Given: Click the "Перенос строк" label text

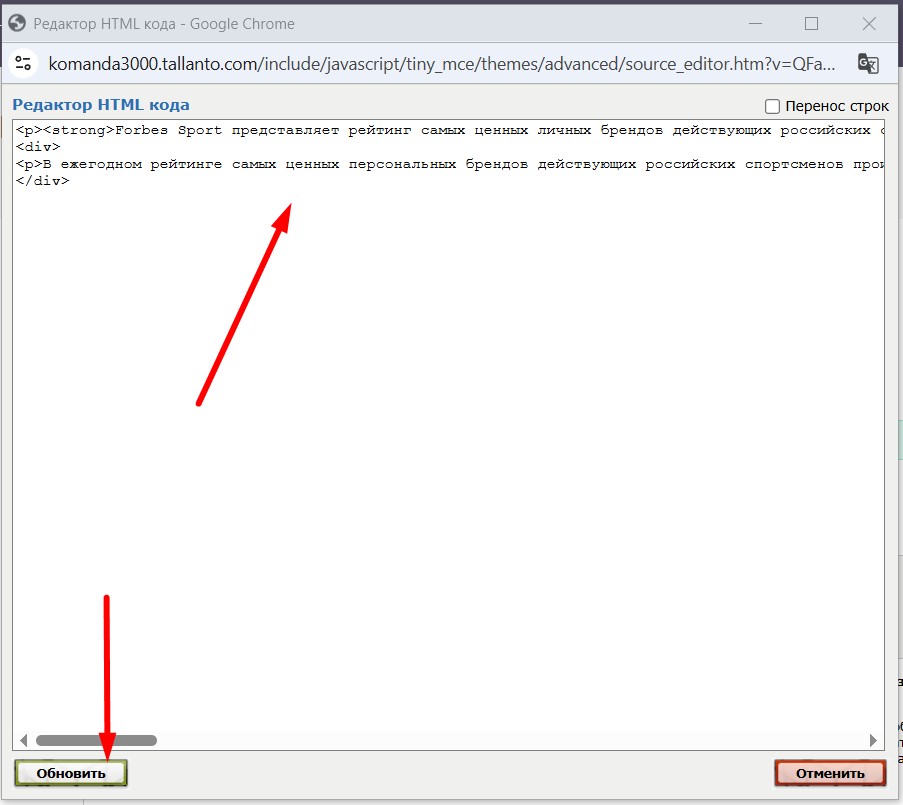Looking at the screenshot, I should pyautogui.click(x=836, y=106).
